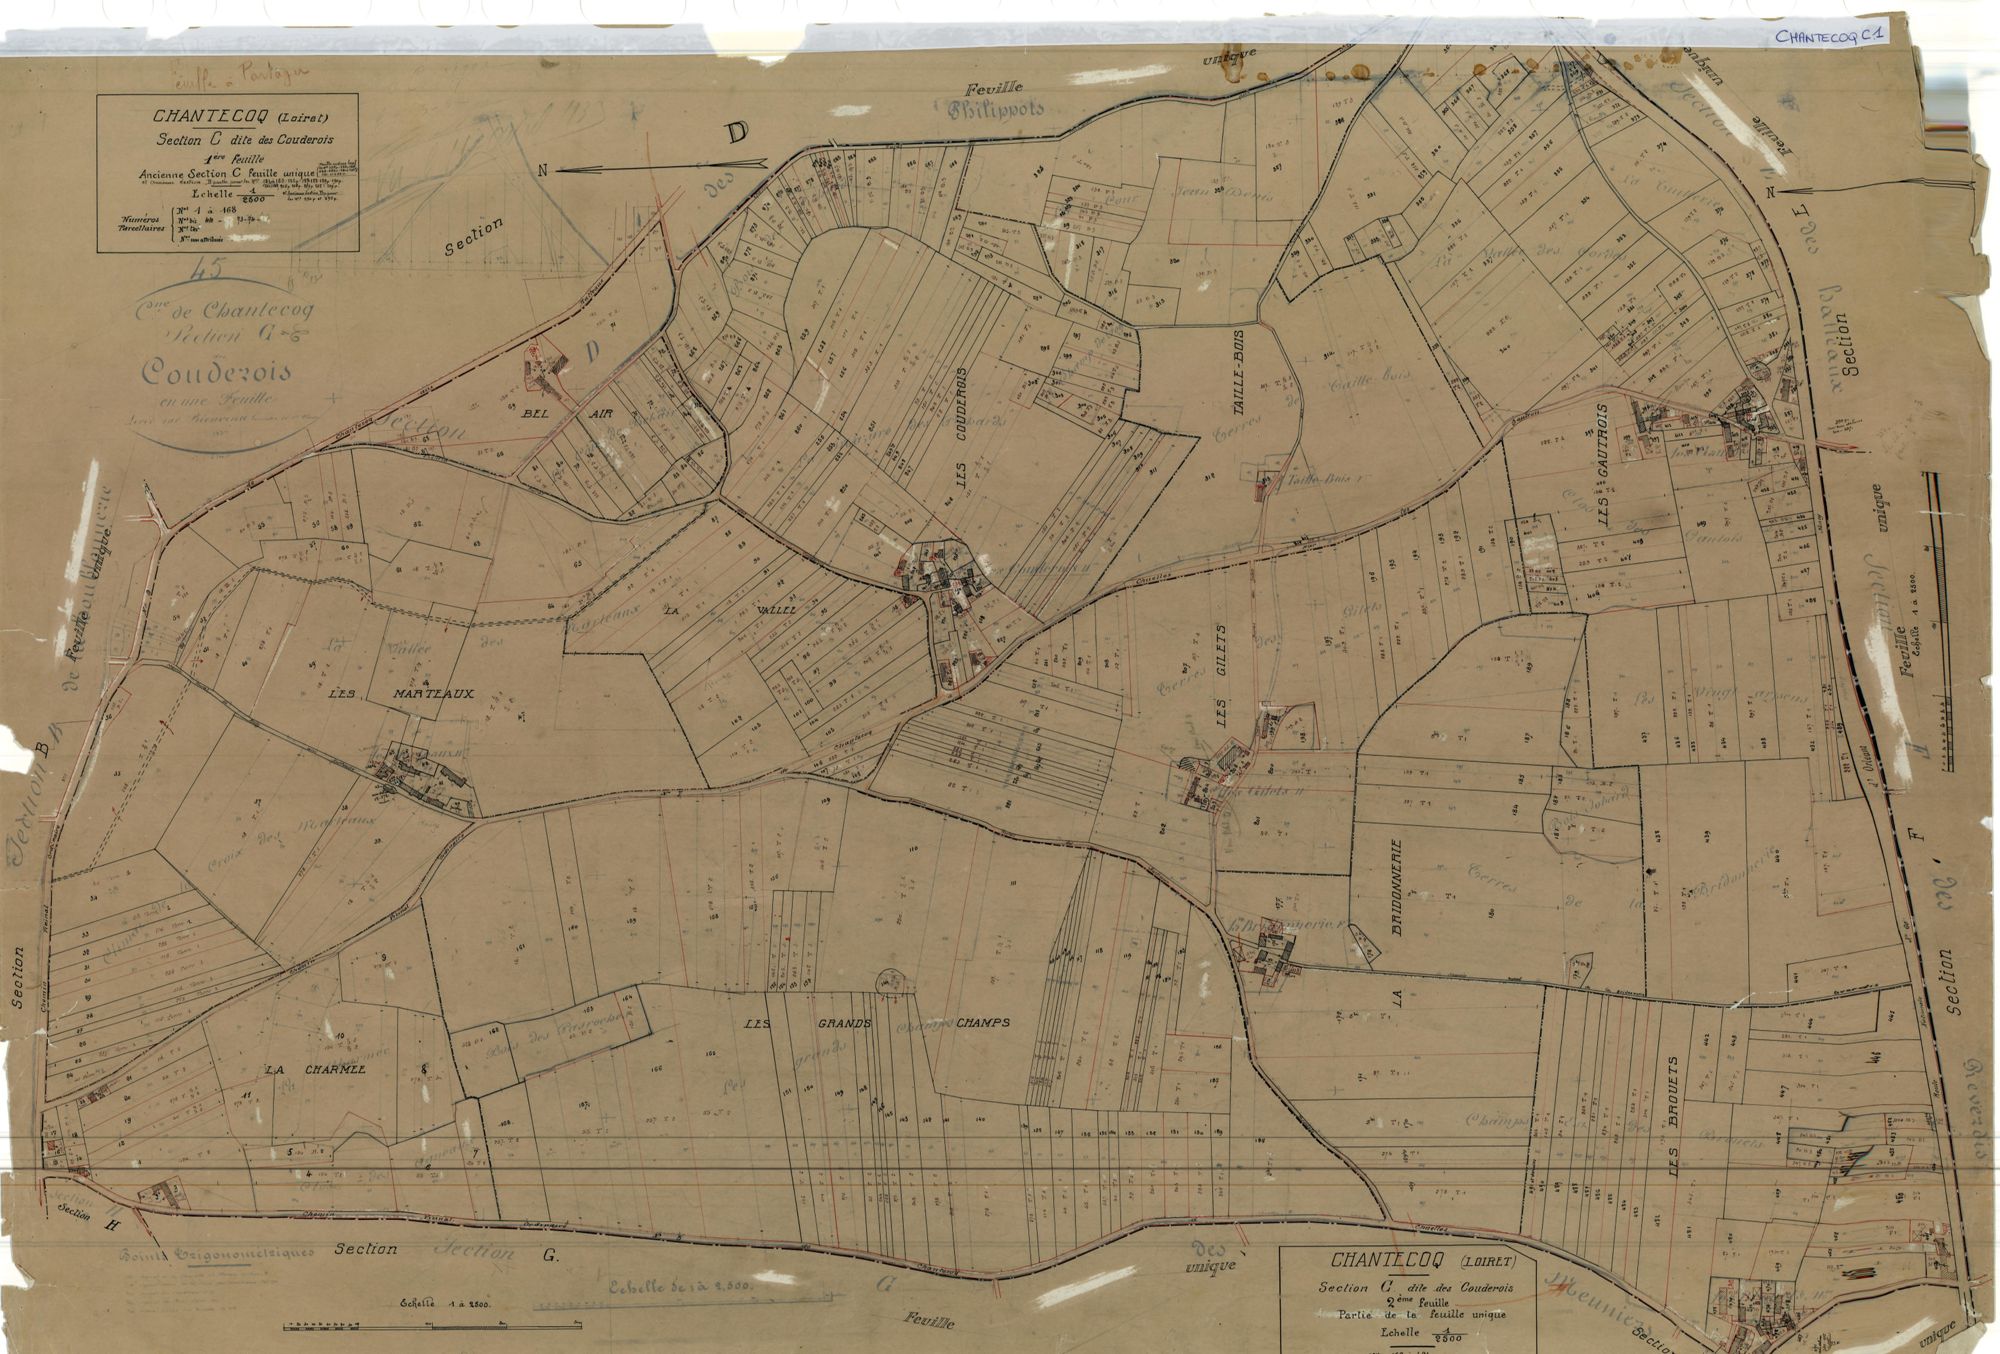Click the north arrow beside the large D
Screen dimensions: 2000x1354
point(660,166)
